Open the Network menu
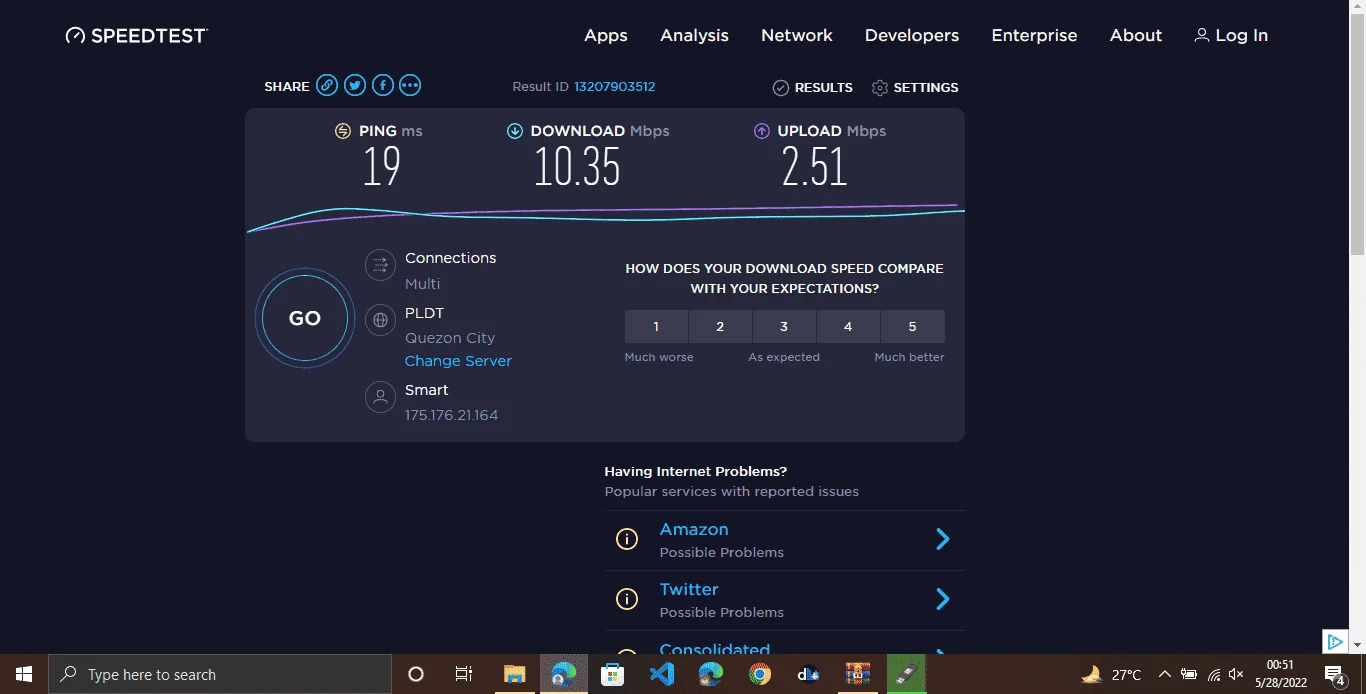The height and width of the screenshot is (694, 1366). [797, 35]
